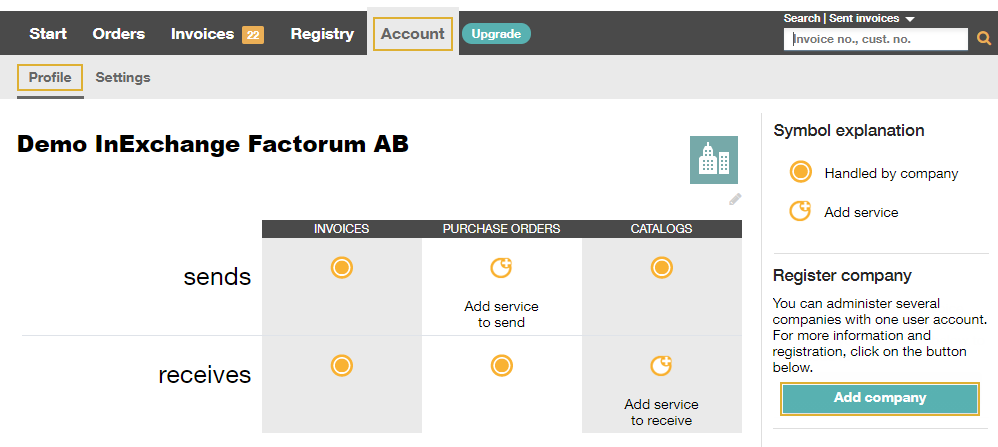Switch to the Registry tab
The width and height of the screenshot is (998, 447).
322,34
